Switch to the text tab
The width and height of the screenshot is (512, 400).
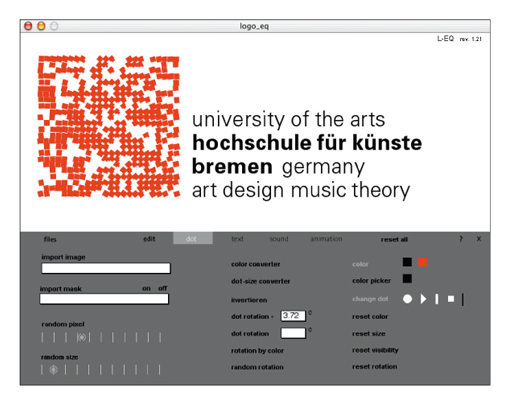click(x=237, y=239)
